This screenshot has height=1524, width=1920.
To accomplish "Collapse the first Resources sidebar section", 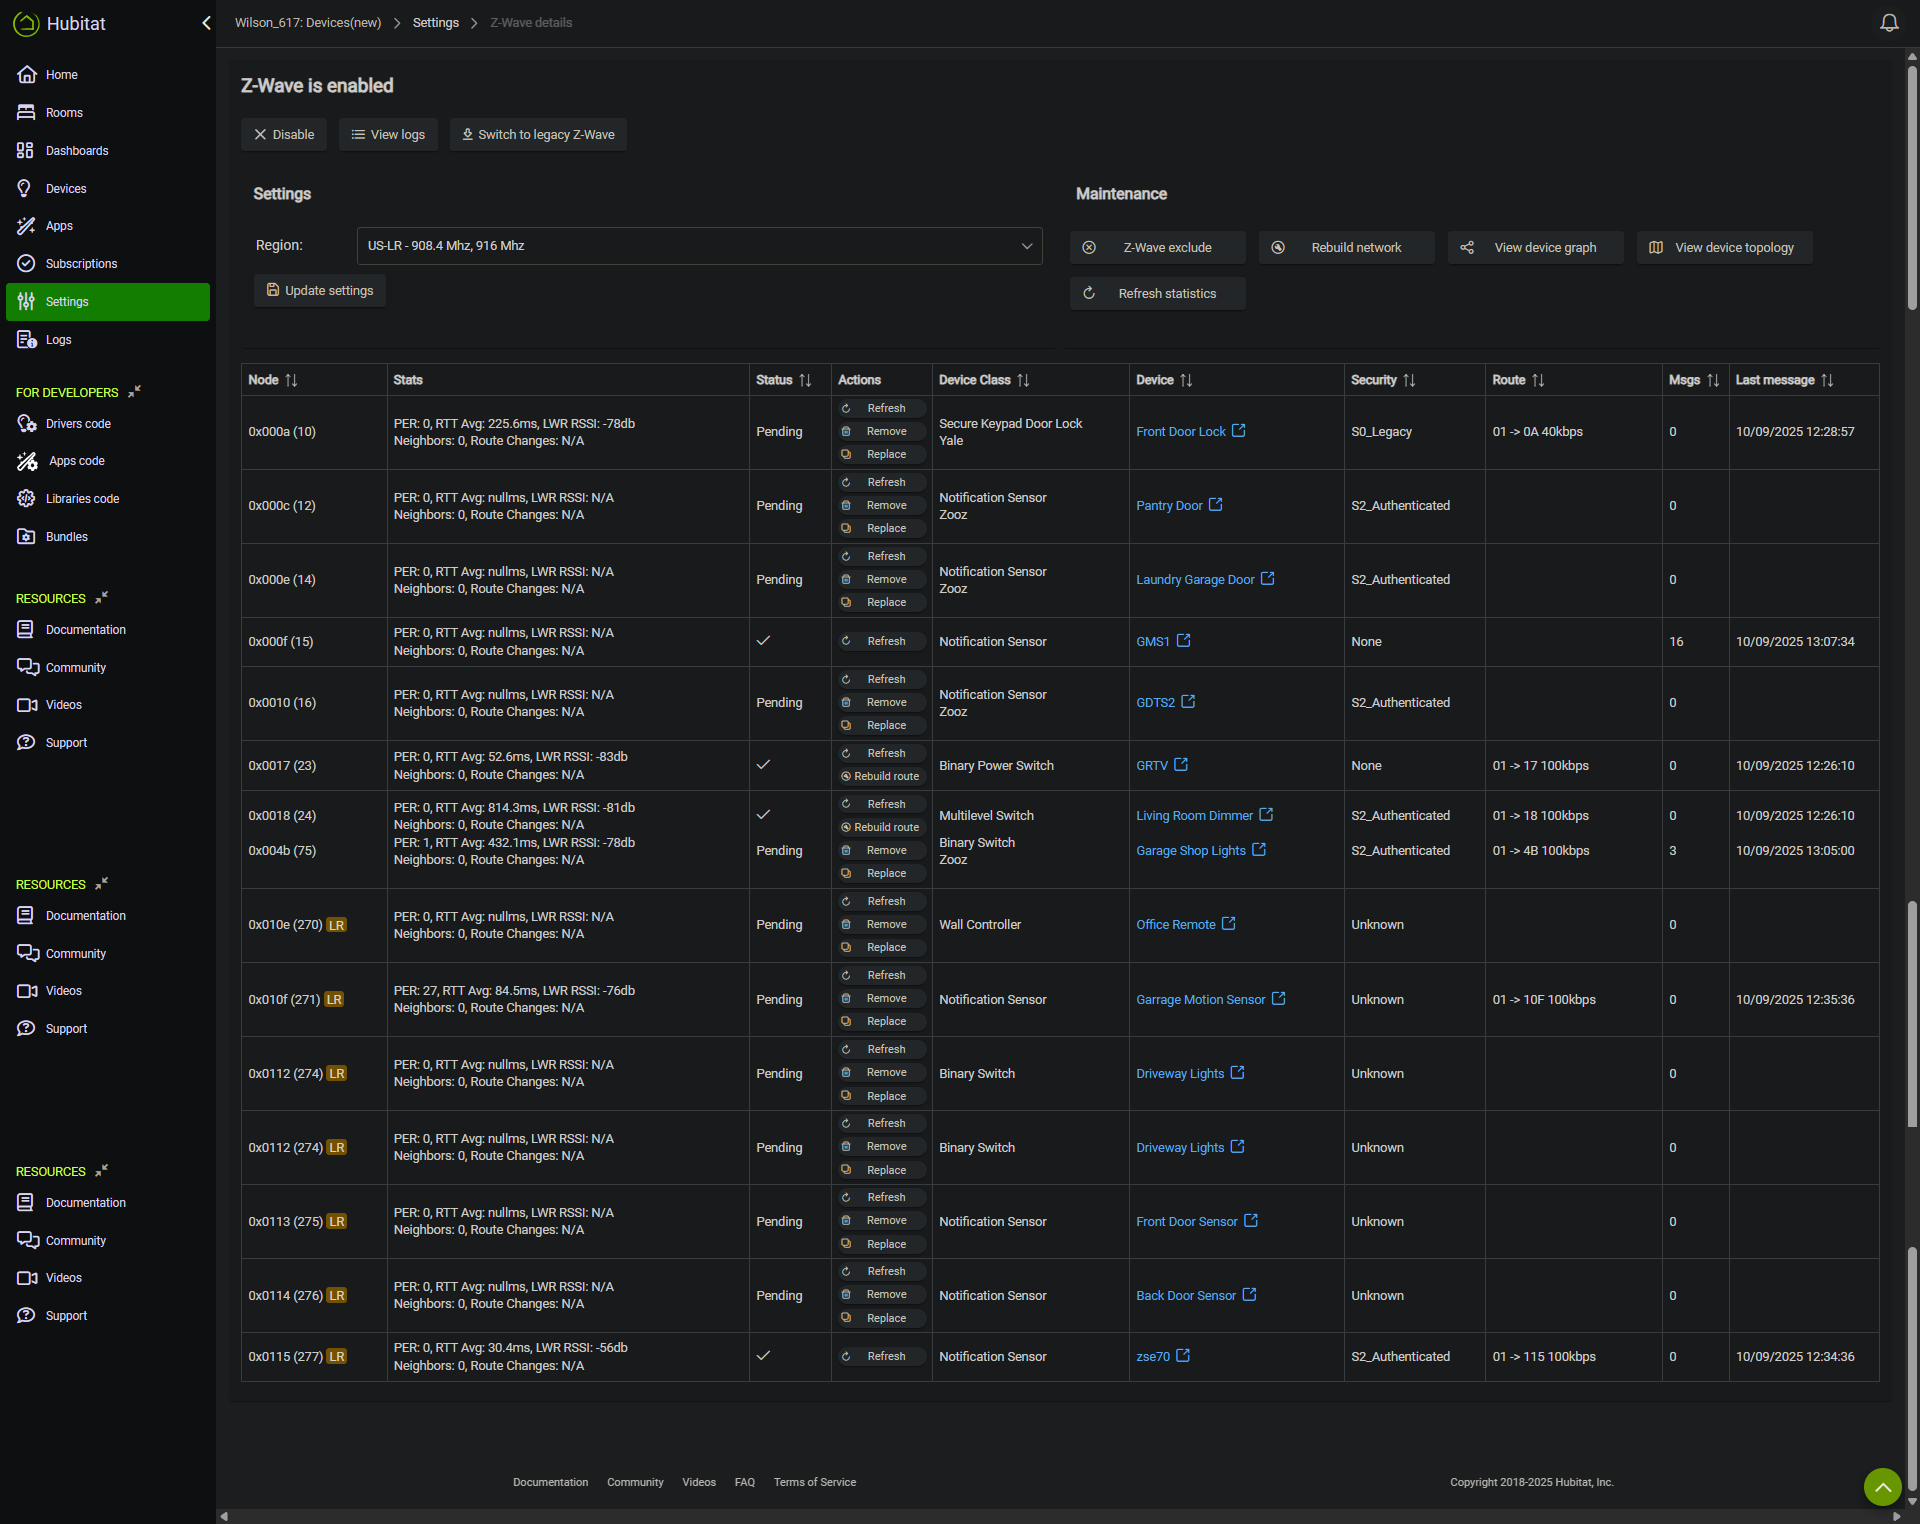I will click(101, 598).
